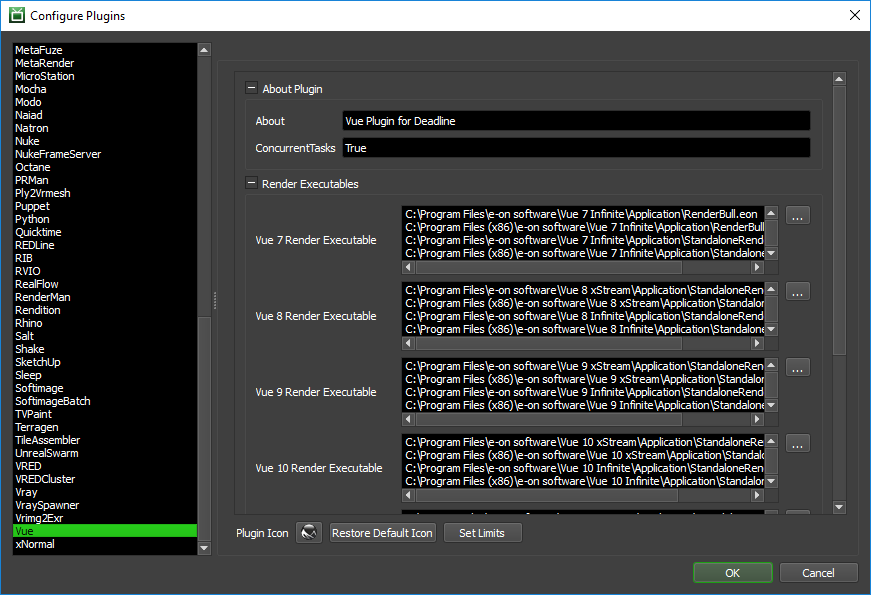Select Ply2Vrmesh in the plugin list

click(105, 193)
